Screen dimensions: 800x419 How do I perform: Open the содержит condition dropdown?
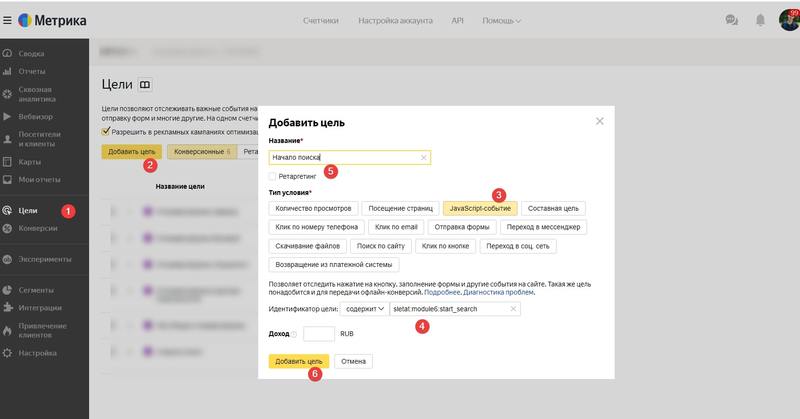[x=364, y=309]
